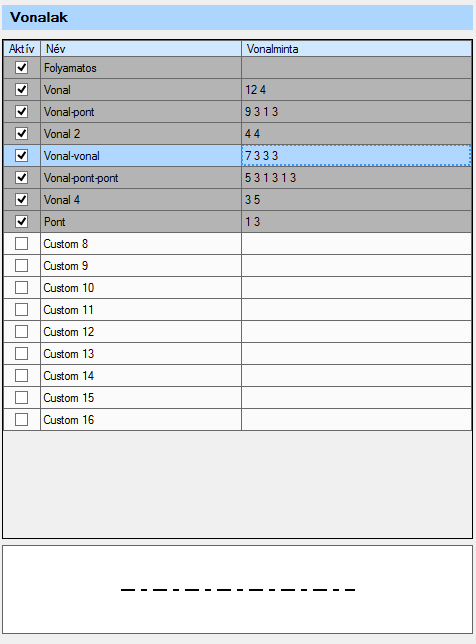The height and width of the screenshot is (644, 476).
Task: Select the Vonal-vonal name cell
Action: (141, 156)
